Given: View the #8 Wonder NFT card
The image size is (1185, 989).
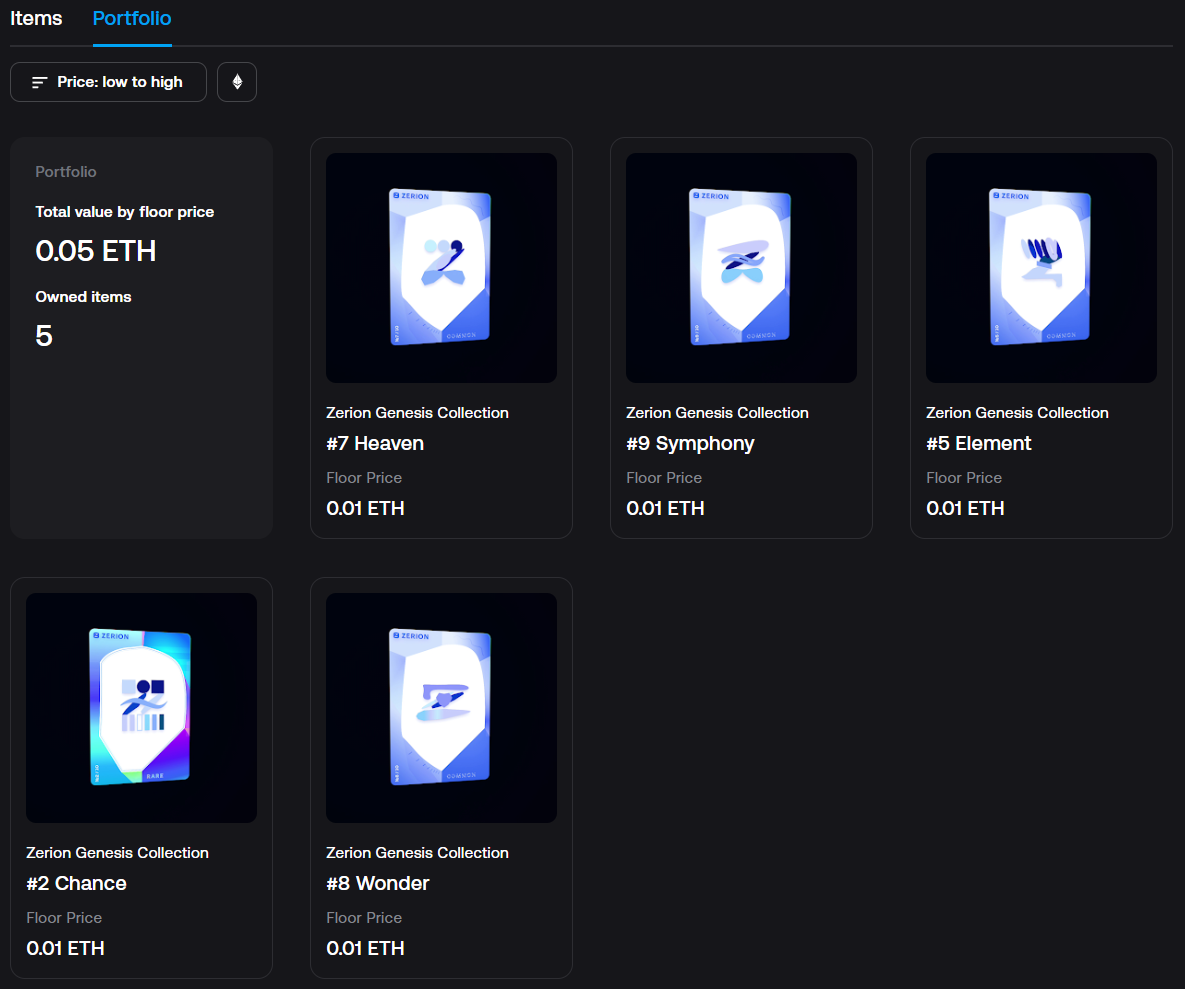Looking at the screenshot, I should pyautogui.click(x=441, y=707).
